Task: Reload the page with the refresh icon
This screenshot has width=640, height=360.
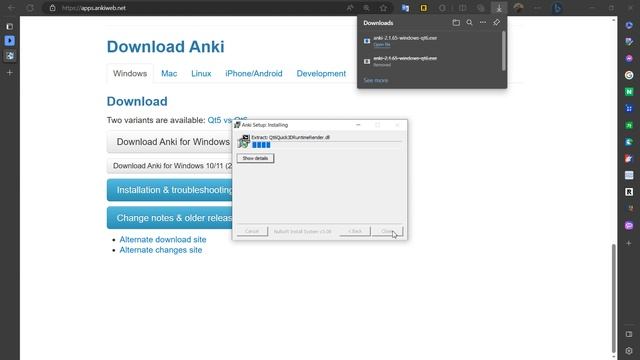Action: pos(30,8)
